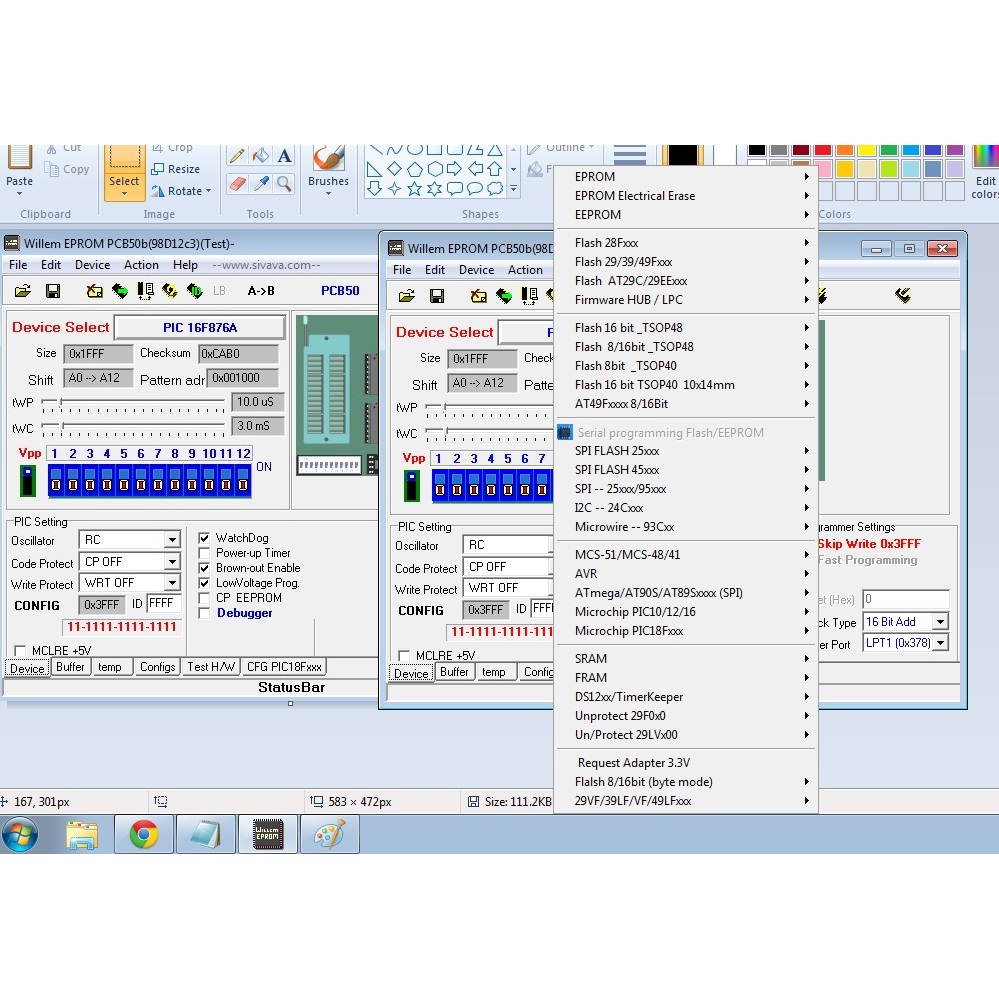The image size is (999, 999).
Task: Click the Windows Start orb
Action: click(20, 834)
